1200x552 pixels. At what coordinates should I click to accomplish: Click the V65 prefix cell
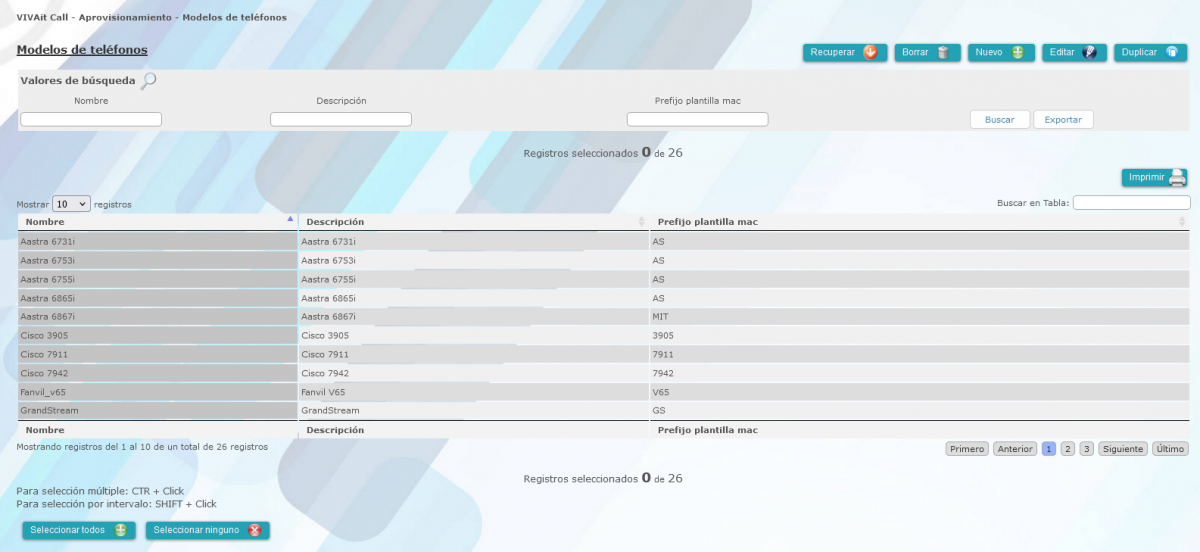pos(920,392)
